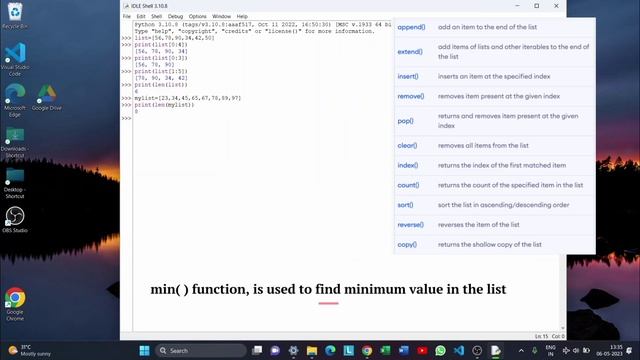This screenshot has width=640, height=360.
Task: Click the line 'print(list[1:5])'
Action: click(x=161, y=71)
